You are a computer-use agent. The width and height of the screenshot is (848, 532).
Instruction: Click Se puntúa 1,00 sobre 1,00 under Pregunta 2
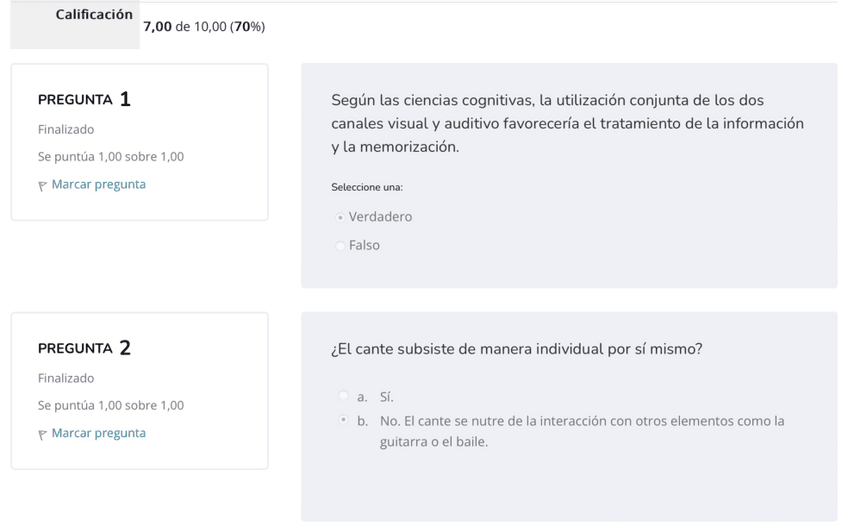111,406
